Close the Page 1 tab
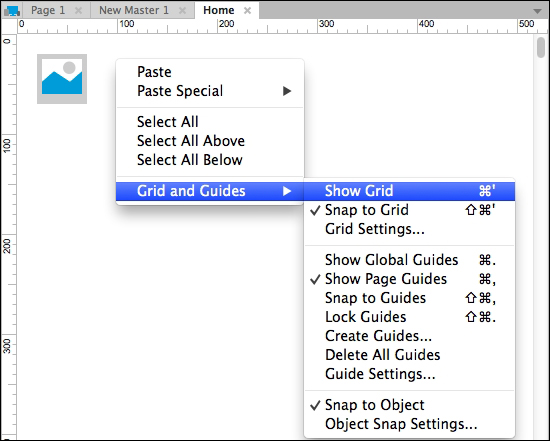 click(x=79, y=11)
